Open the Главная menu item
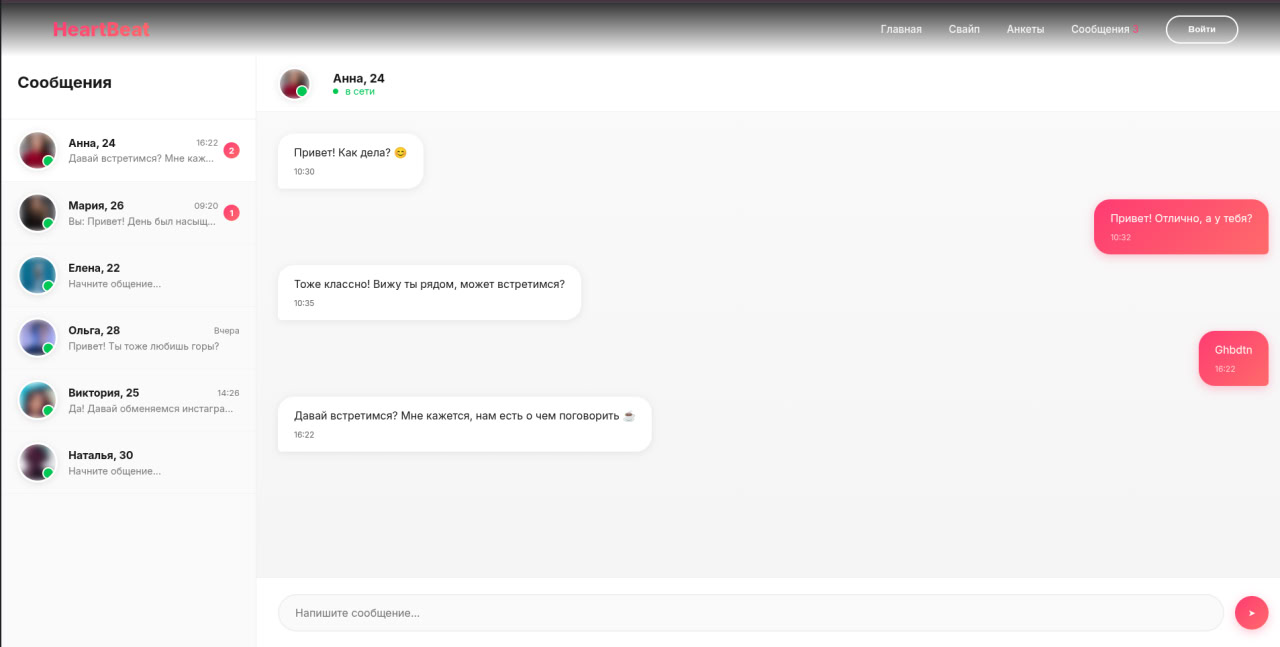The width and height of the screenshot is (1280, 647). coord(900,30)
